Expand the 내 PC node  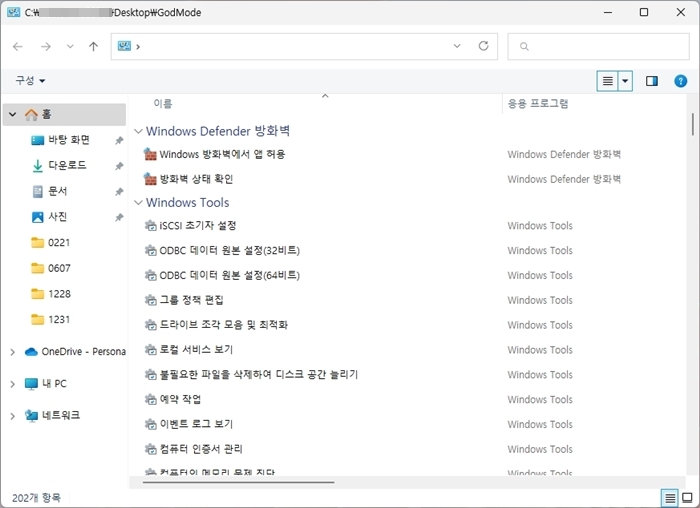coord(12,384)
